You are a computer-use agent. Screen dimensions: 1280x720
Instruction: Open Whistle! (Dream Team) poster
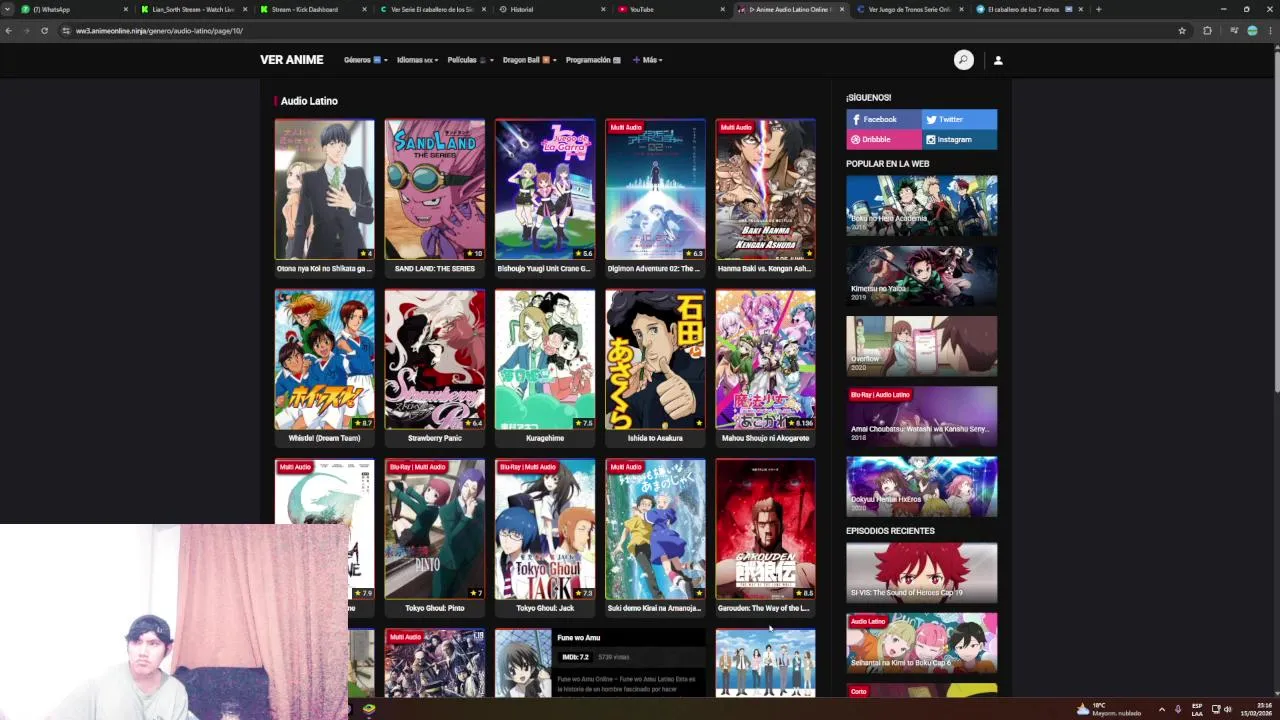click(324, 359)
